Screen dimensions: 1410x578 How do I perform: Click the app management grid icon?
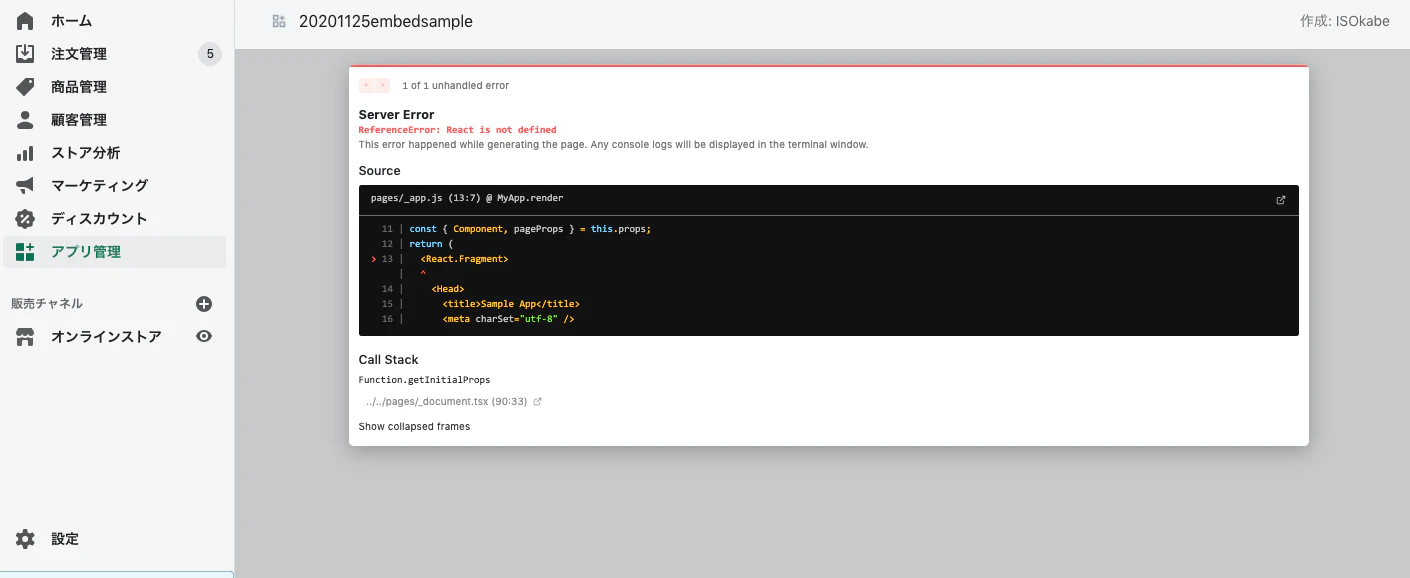point(26,252)
